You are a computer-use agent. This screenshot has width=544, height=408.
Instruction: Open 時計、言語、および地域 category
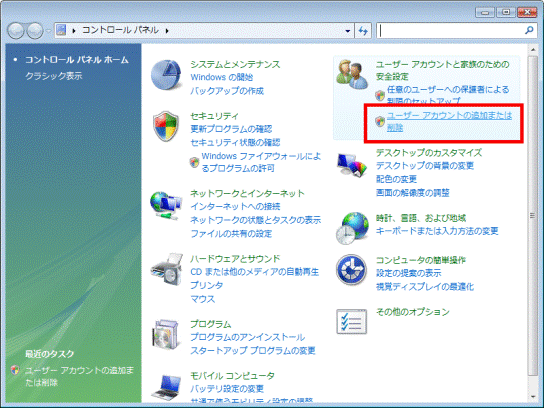click(x=421, y=218)
